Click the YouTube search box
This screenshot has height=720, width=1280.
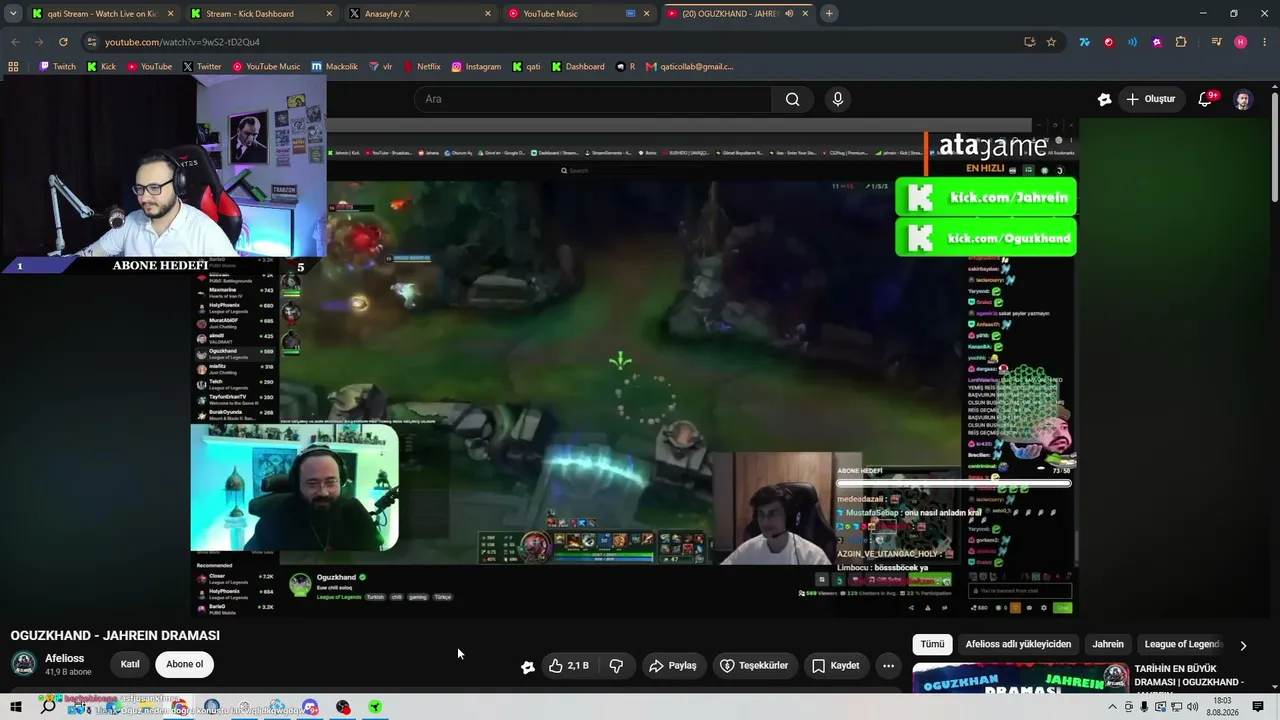(593, 99)
